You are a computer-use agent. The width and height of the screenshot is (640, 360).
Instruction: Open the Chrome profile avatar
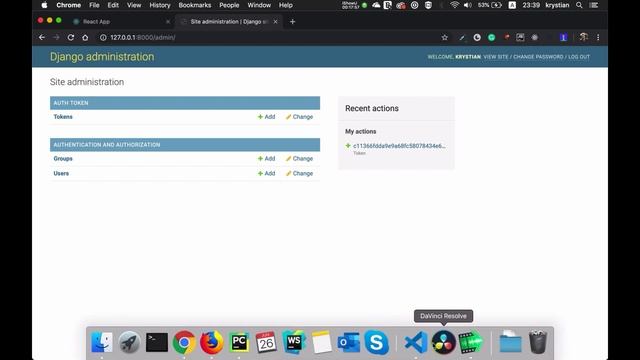point(583,37)
